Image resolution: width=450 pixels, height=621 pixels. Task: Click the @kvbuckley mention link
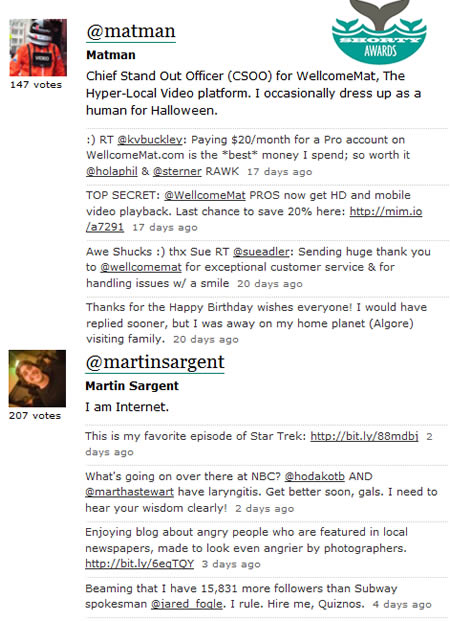150,140
